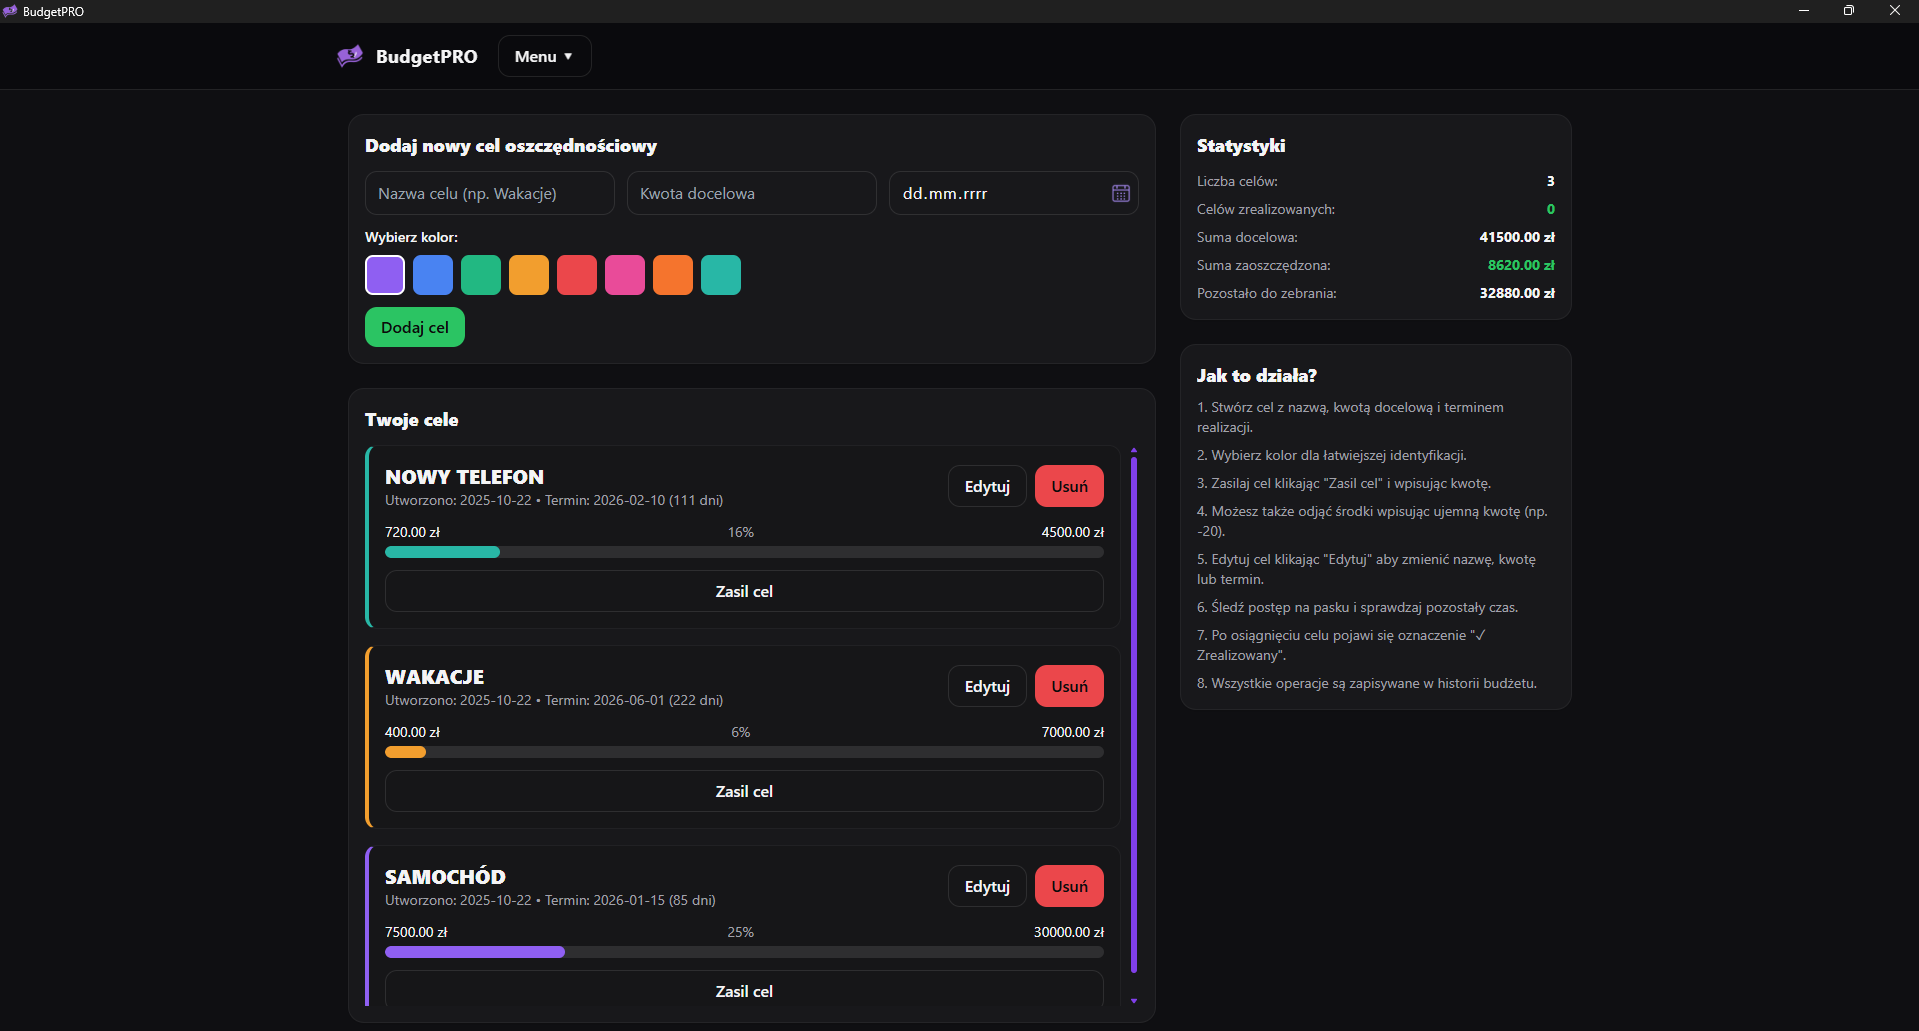Click the BudgetPRO logo icon
1919x1031 pixels.
click(x=350, y=56)
